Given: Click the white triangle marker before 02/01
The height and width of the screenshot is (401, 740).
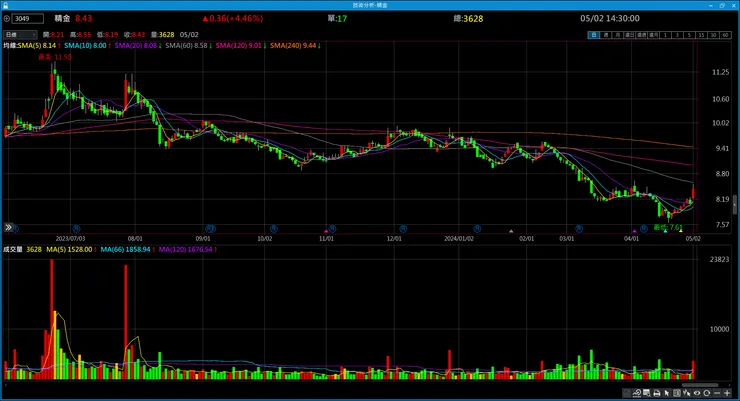Looking at the screenshot, I should [511, 231].
